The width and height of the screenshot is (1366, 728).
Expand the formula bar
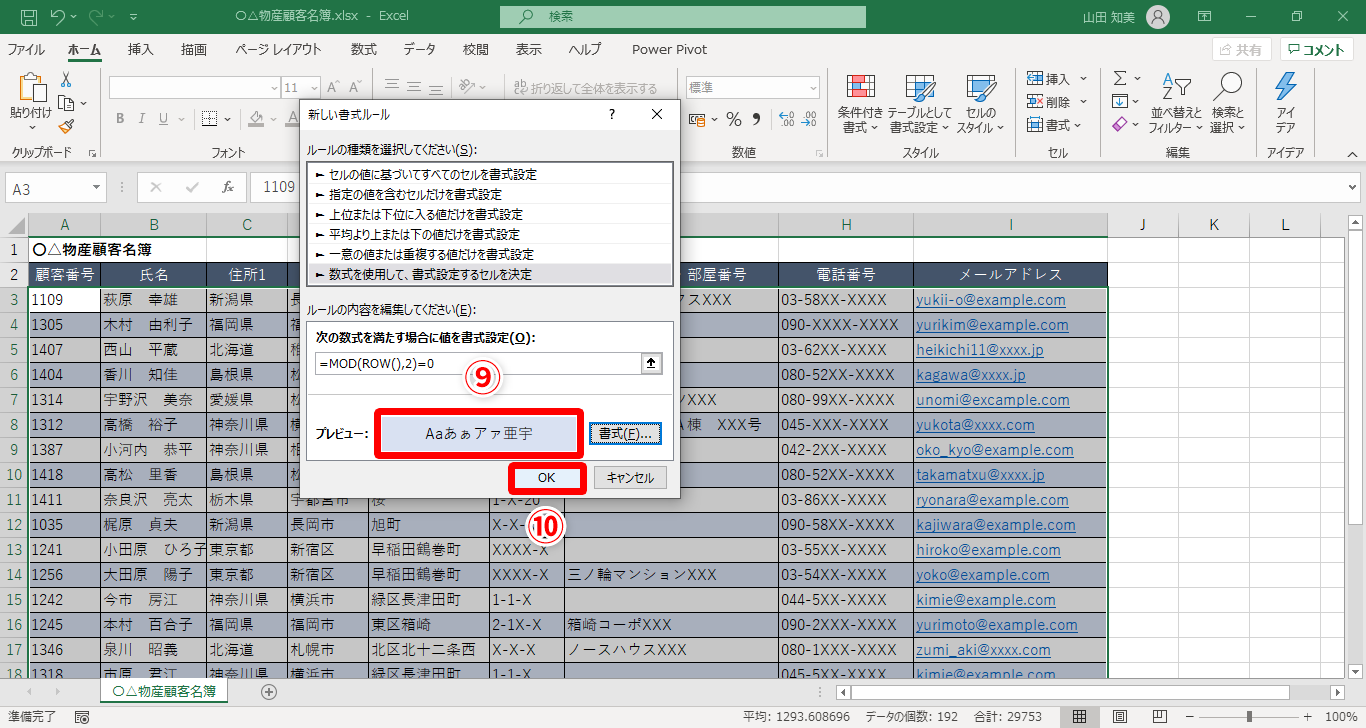tap(1351, 187)
